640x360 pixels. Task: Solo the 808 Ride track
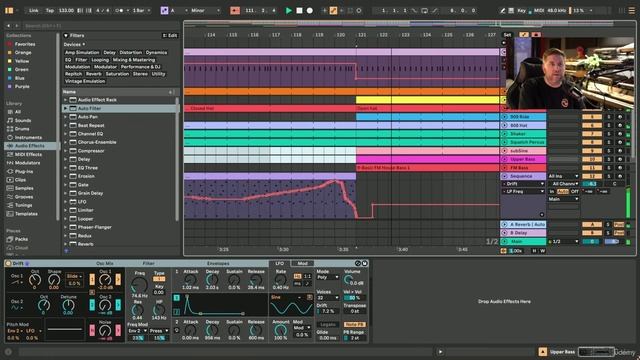(609, 117)
